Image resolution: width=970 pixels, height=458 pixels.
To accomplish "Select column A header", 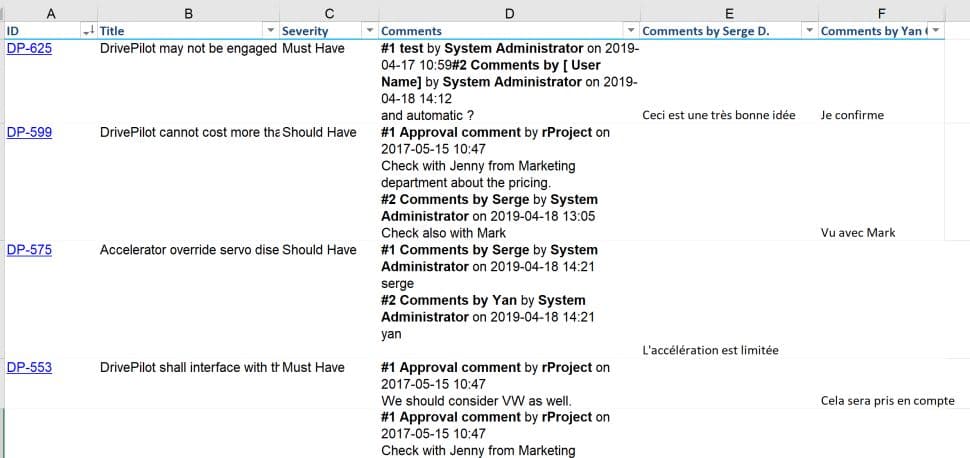I will 50,12.
